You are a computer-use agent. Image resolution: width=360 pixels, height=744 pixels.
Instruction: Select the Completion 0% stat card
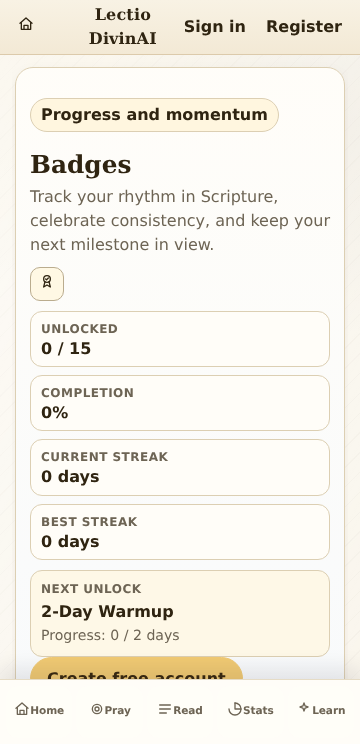pos(180,403)
